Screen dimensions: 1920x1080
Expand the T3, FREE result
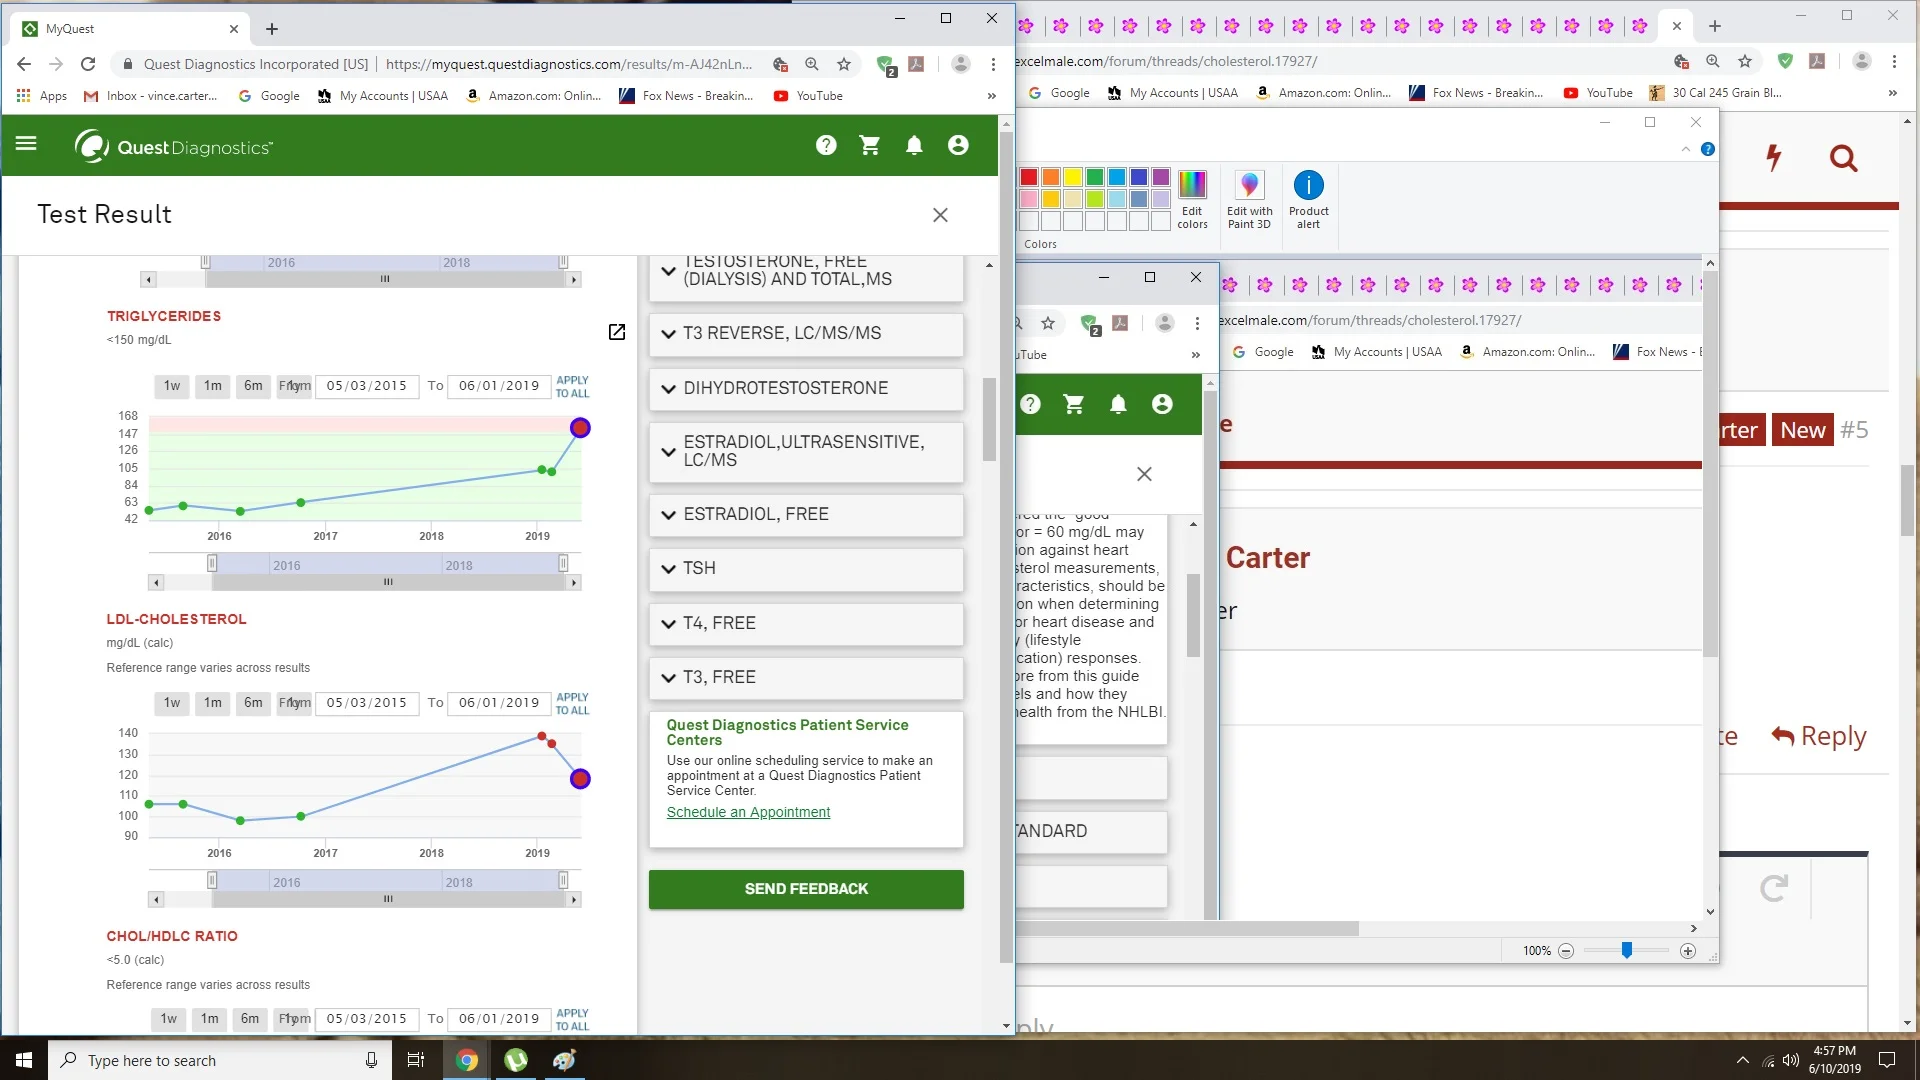click(x=806, y=677)
